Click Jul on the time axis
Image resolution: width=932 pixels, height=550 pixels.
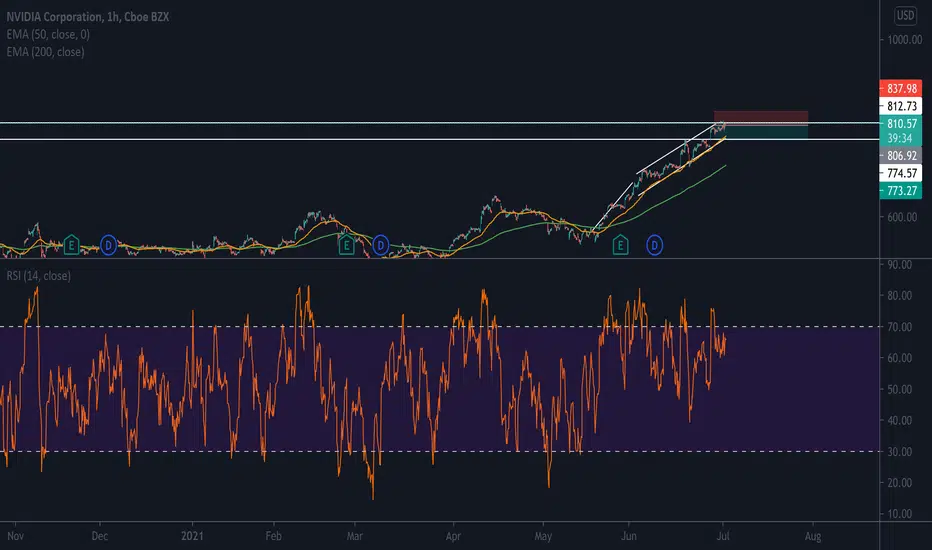click(x=723, y=536)
